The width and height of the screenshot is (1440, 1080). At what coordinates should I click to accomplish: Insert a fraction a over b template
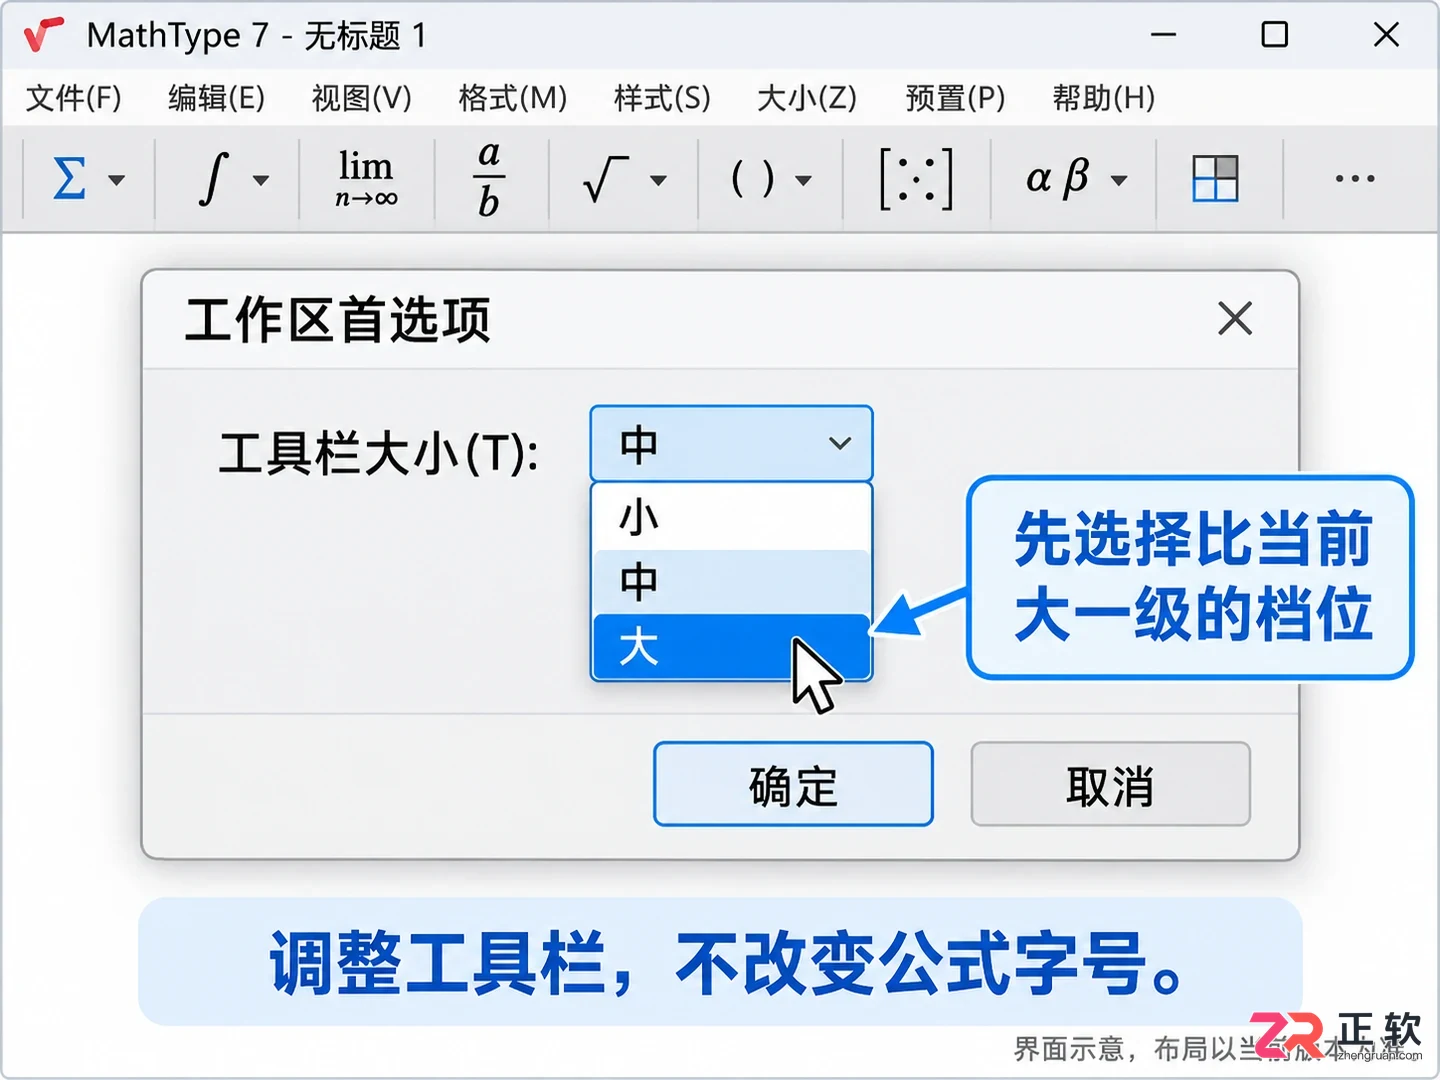pyautogui.click(x=489, y=179)
